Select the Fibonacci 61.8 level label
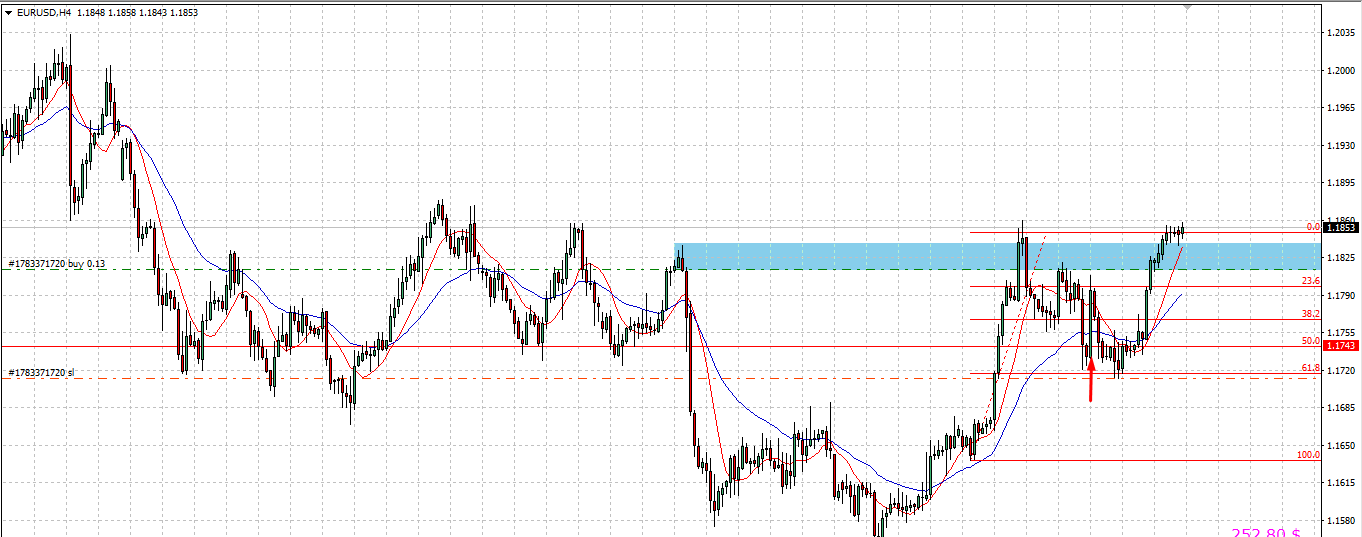Screen dimensions: 1362x537 1311,369
